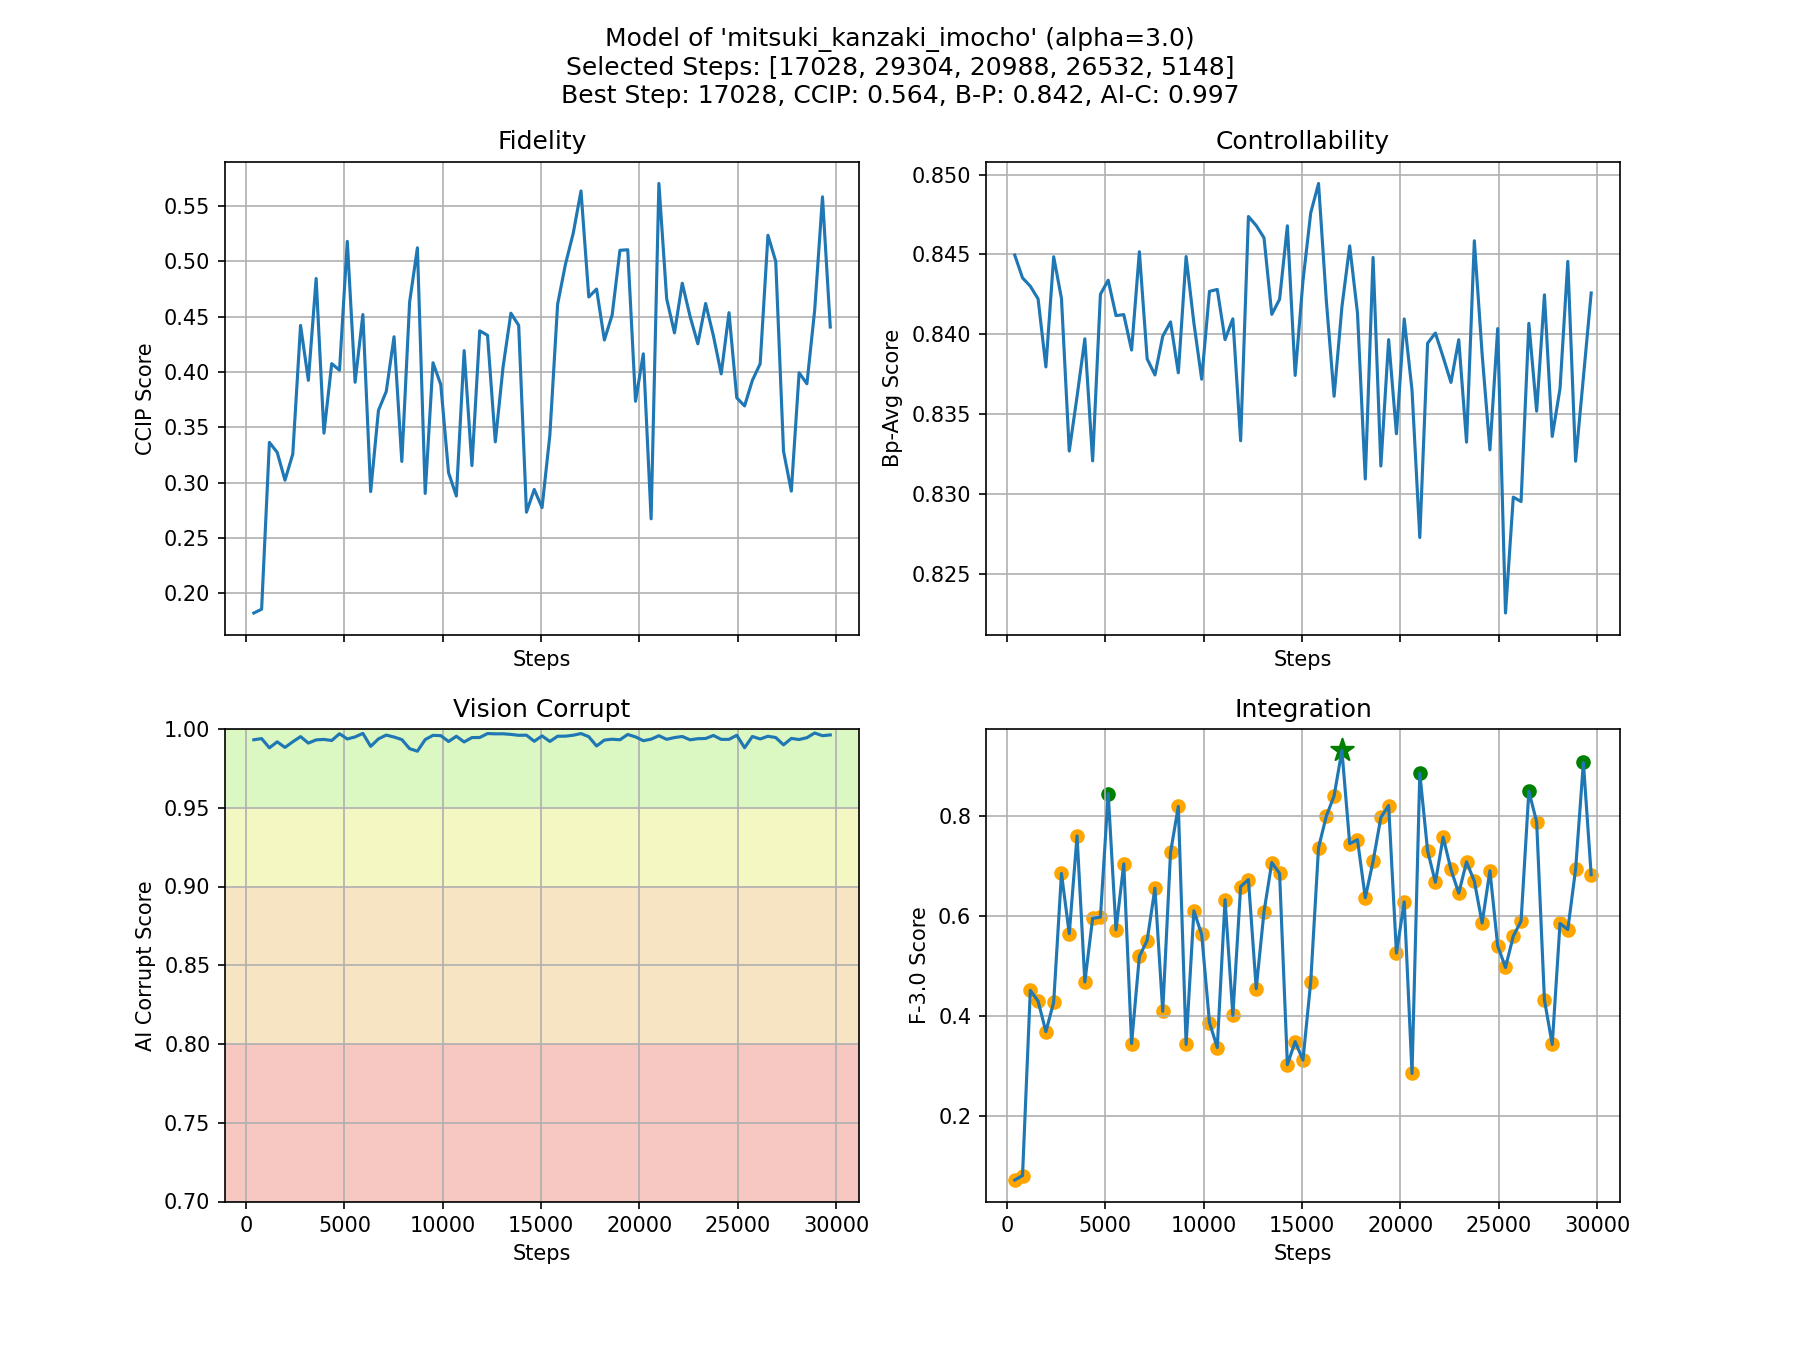Click the "CCIP Score" y-axis label
This screenshot has height=1350, width=1800.
pyautogui.click(x=144, y=399)
